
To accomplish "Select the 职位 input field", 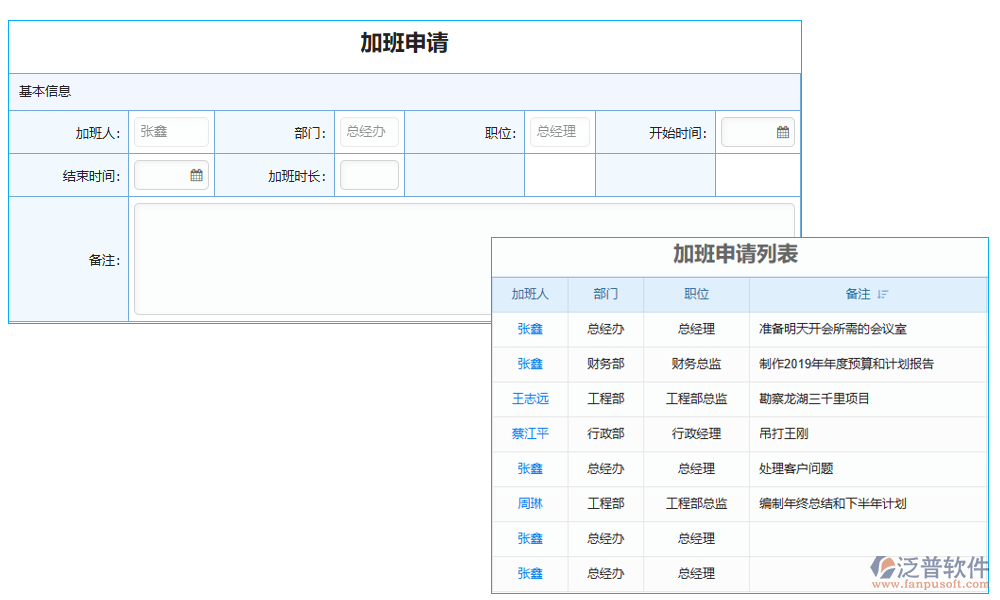I will click(x=559, y=132).
